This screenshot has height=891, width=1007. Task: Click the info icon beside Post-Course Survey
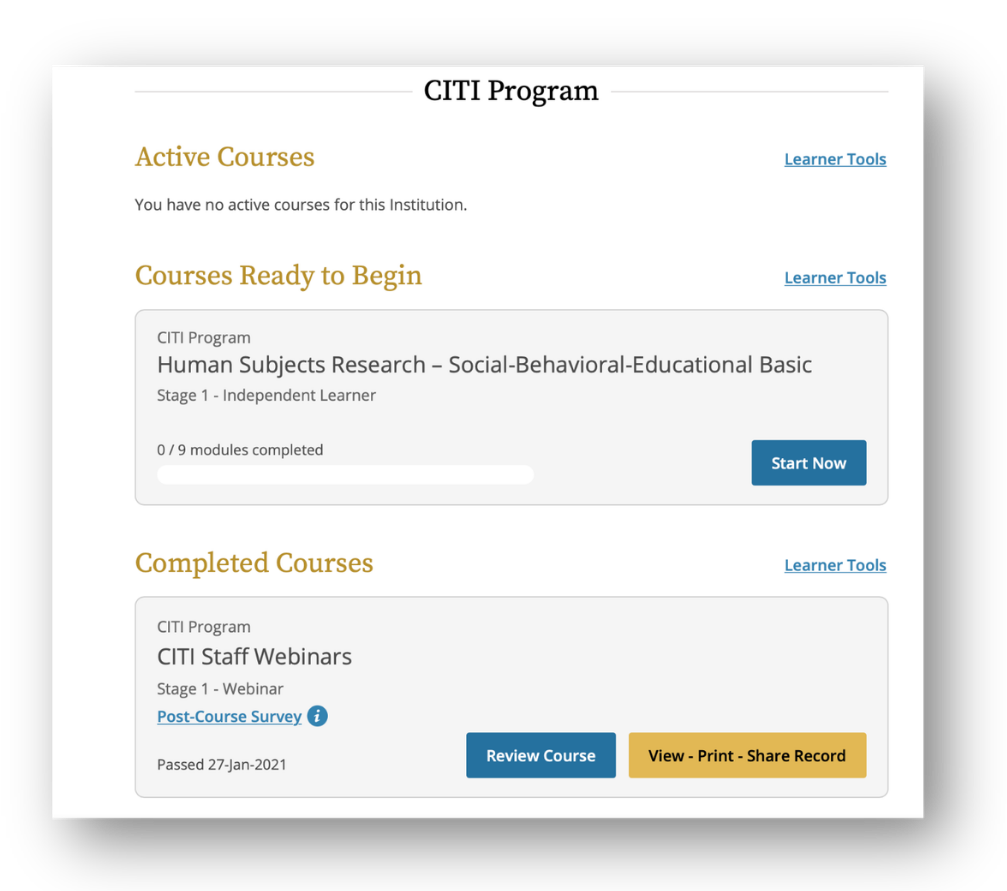(317, 716)
